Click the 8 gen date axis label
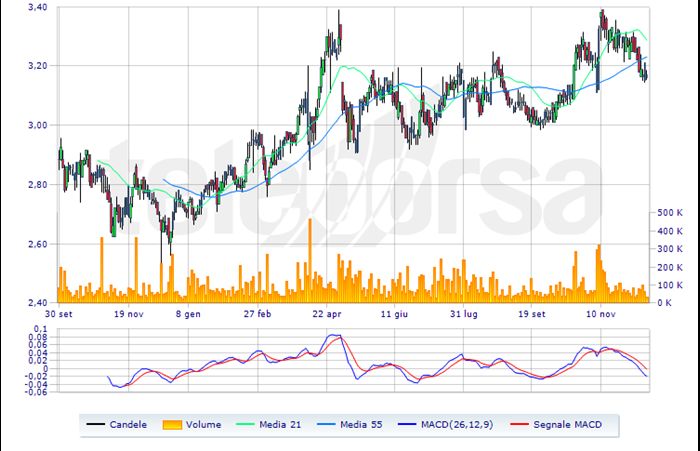The height and width of the screenshot is (451, 700). point(188,313)
